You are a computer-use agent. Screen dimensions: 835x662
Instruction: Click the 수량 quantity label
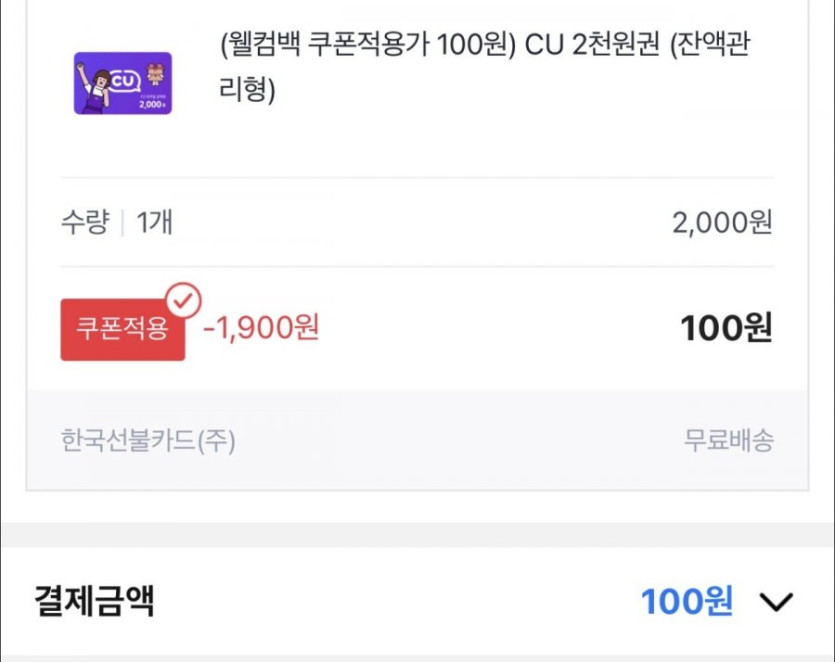pos(84,222)
